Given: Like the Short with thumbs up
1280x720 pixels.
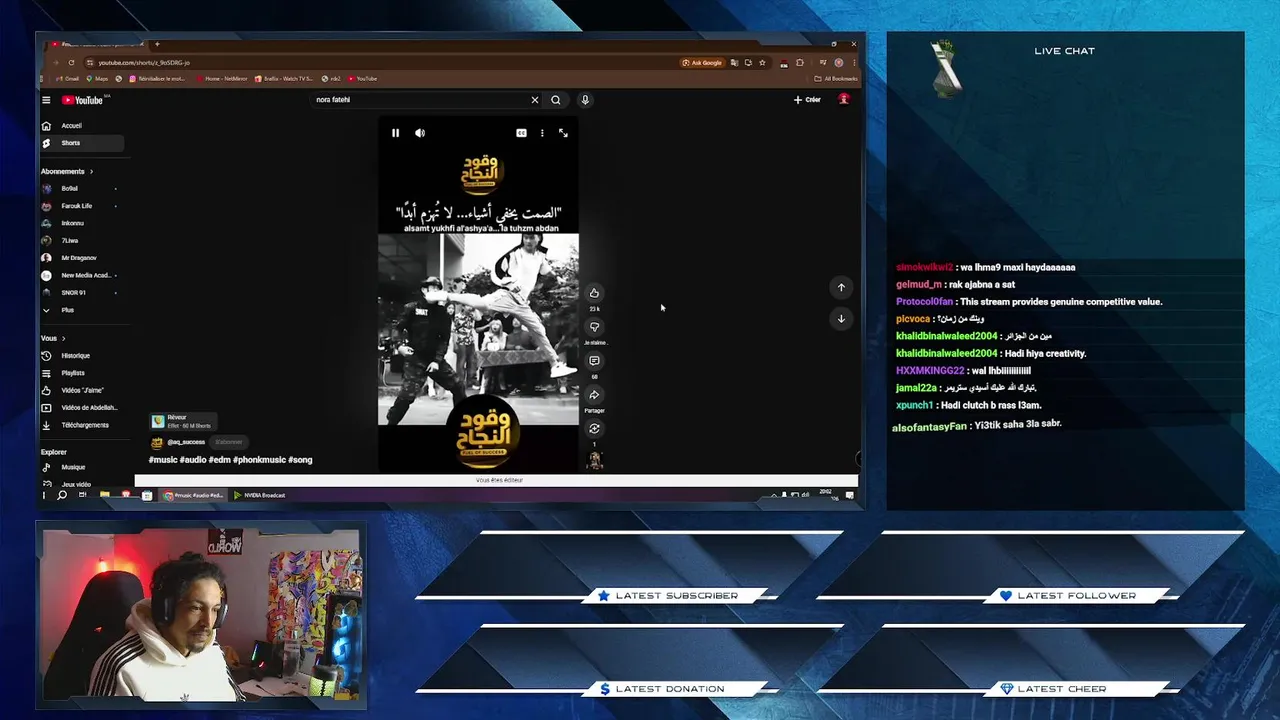Looking at the screenshot, I should click(x=594, y=293).
